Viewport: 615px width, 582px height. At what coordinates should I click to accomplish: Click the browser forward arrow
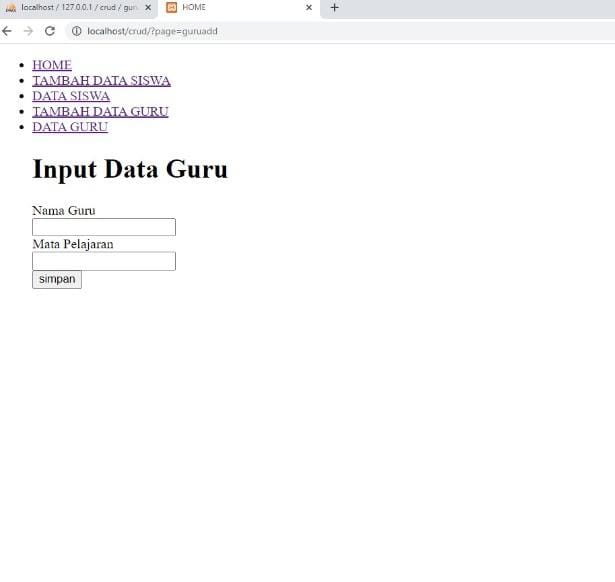28,31
